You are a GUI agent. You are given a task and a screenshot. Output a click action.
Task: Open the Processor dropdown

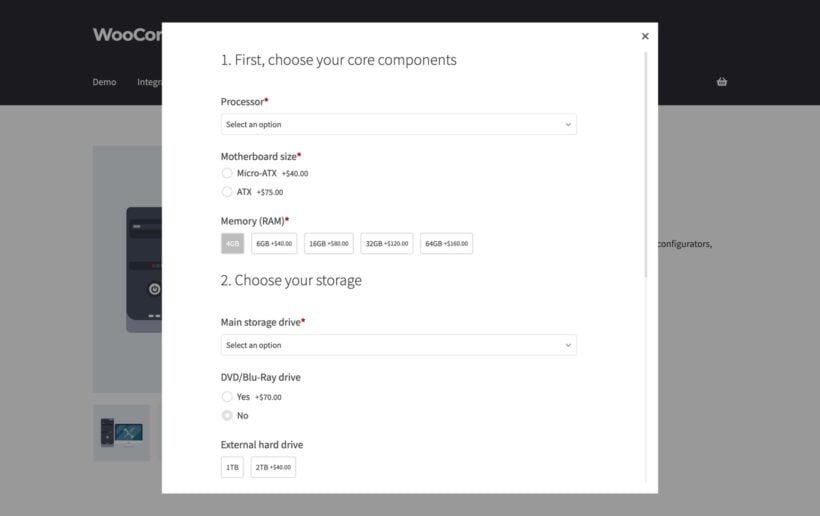pos(398,124)
